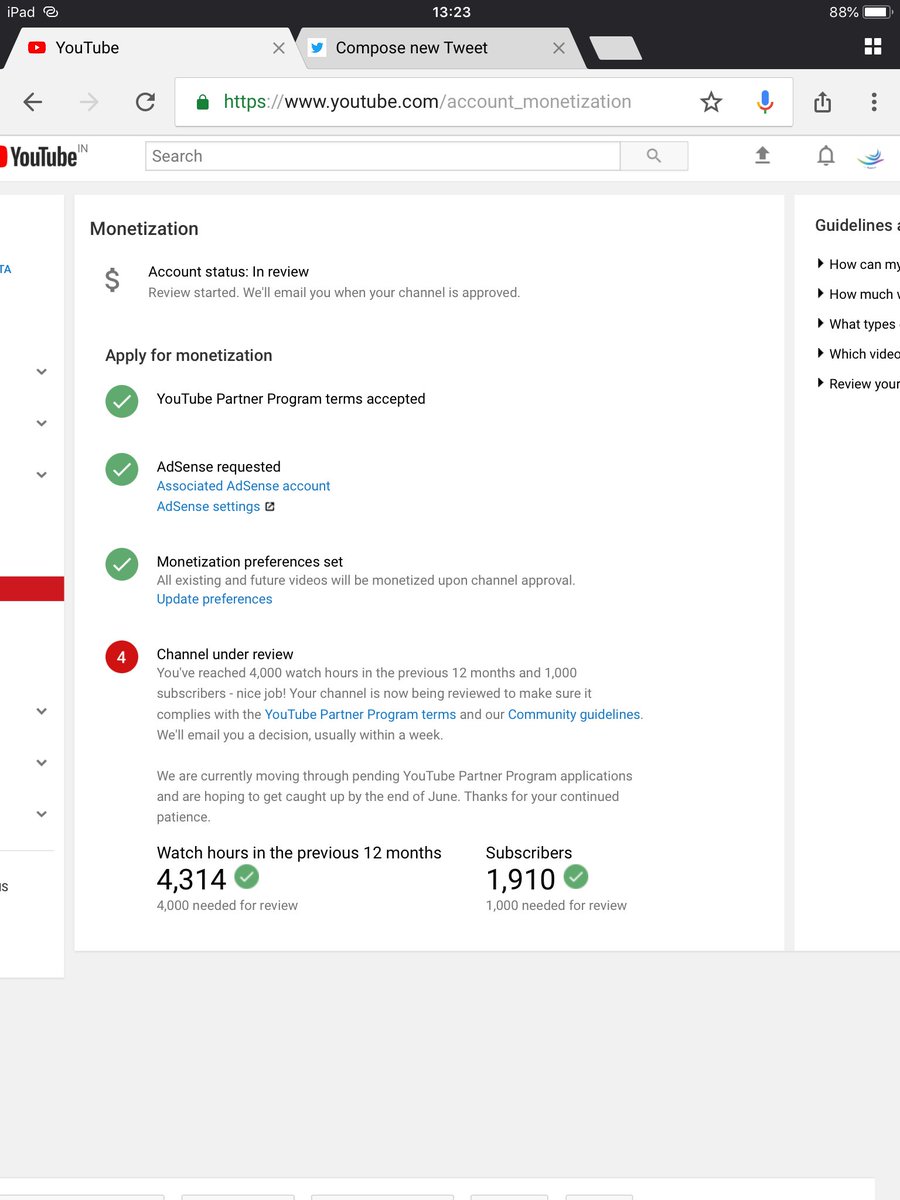Expand the first sidebar chevron section

tap(42, 372)
